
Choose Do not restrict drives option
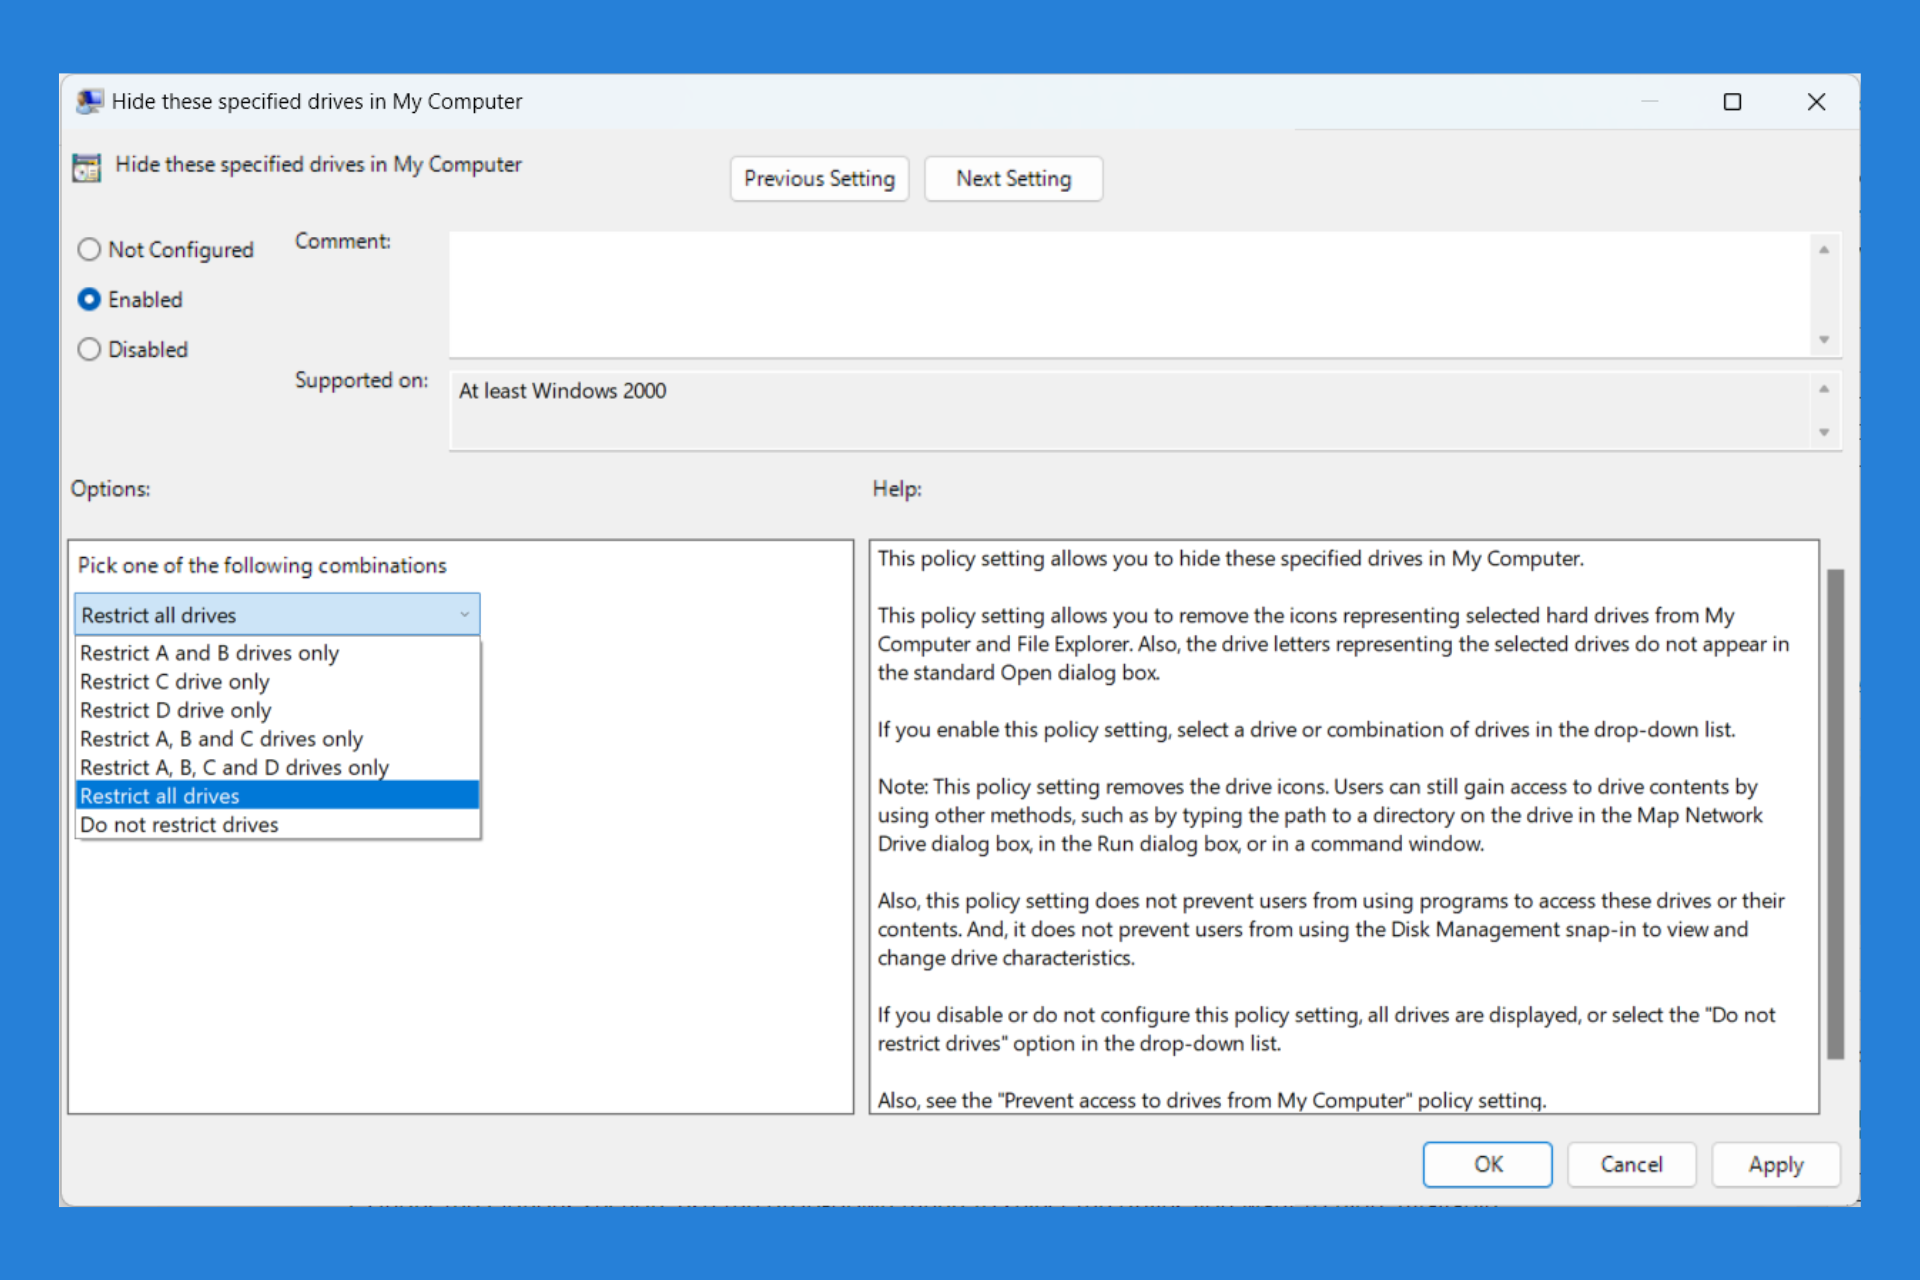[278, 825]
